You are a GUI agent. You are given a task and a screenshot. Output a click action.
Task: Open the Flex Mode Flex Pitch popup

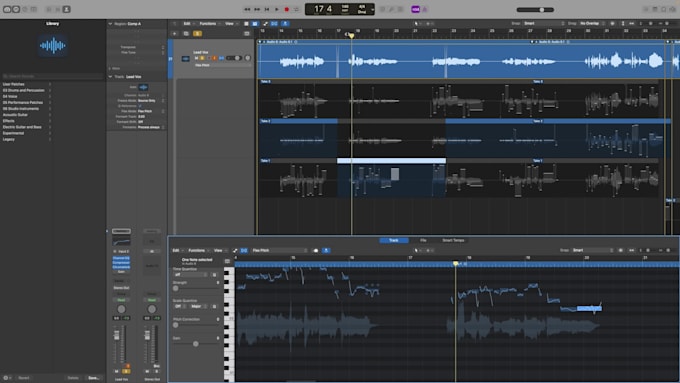(150, 111)
